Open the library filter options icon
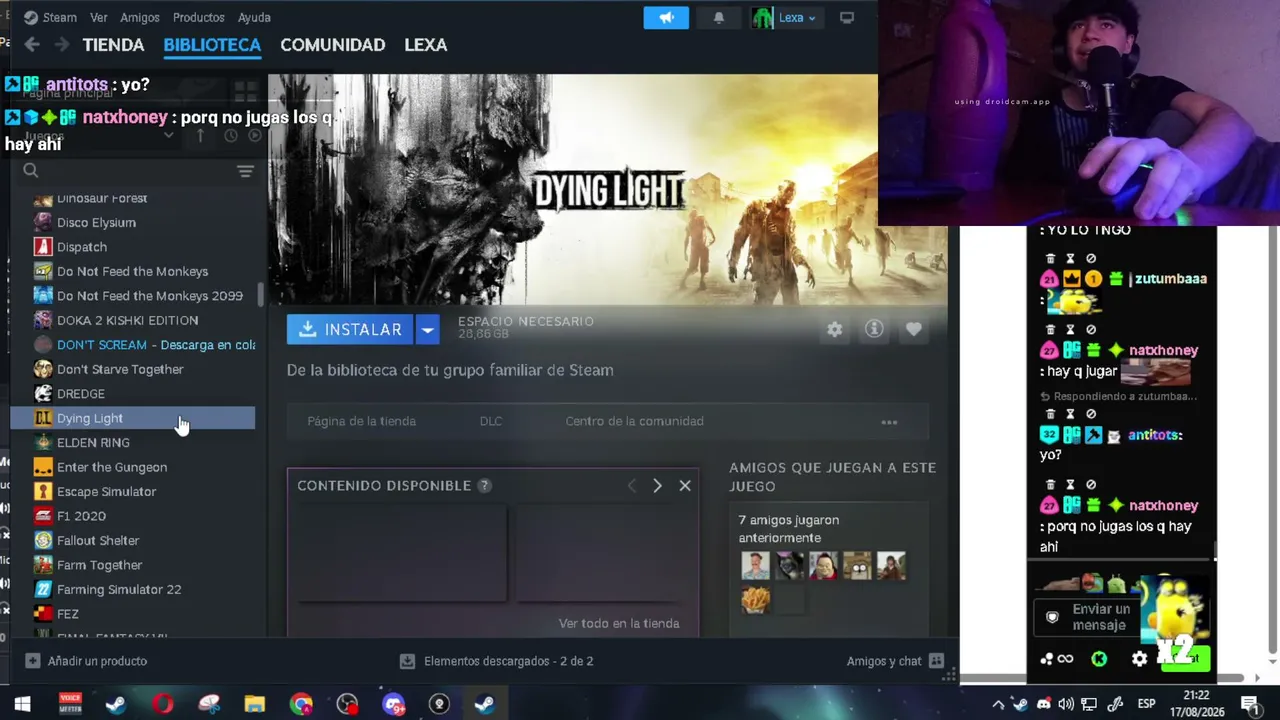The image size is (1280, 720). click(x=245, y=171)
